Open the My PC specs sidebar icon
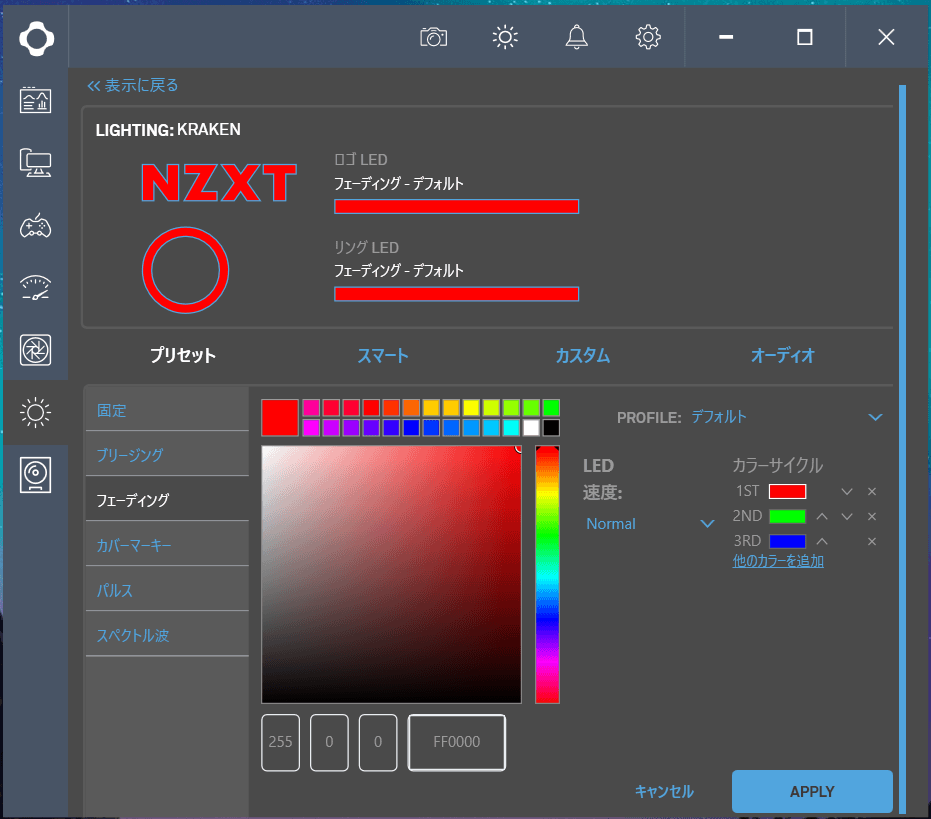Screen dimensions: 931x819 36,163
